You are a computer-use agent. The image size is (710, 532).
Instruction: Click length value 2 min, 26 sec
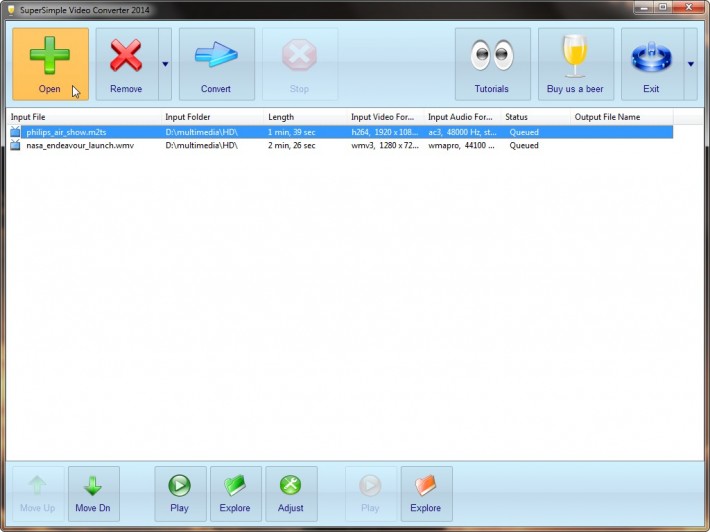tap(292, 145)
